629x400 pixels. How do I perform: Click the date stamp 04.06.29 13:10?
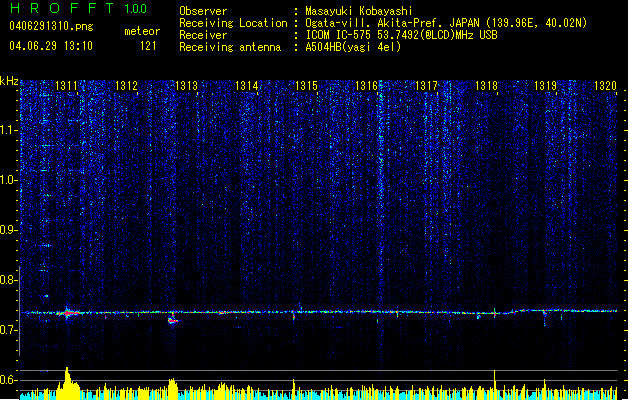pyautogui.click(x=51, y=46)
